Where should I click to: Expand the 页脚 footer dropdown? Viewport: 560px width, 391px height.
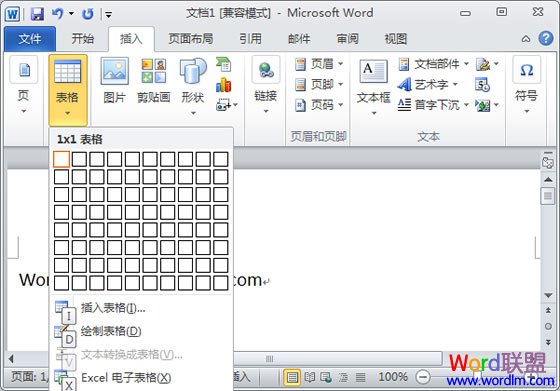tap(341, 84)
